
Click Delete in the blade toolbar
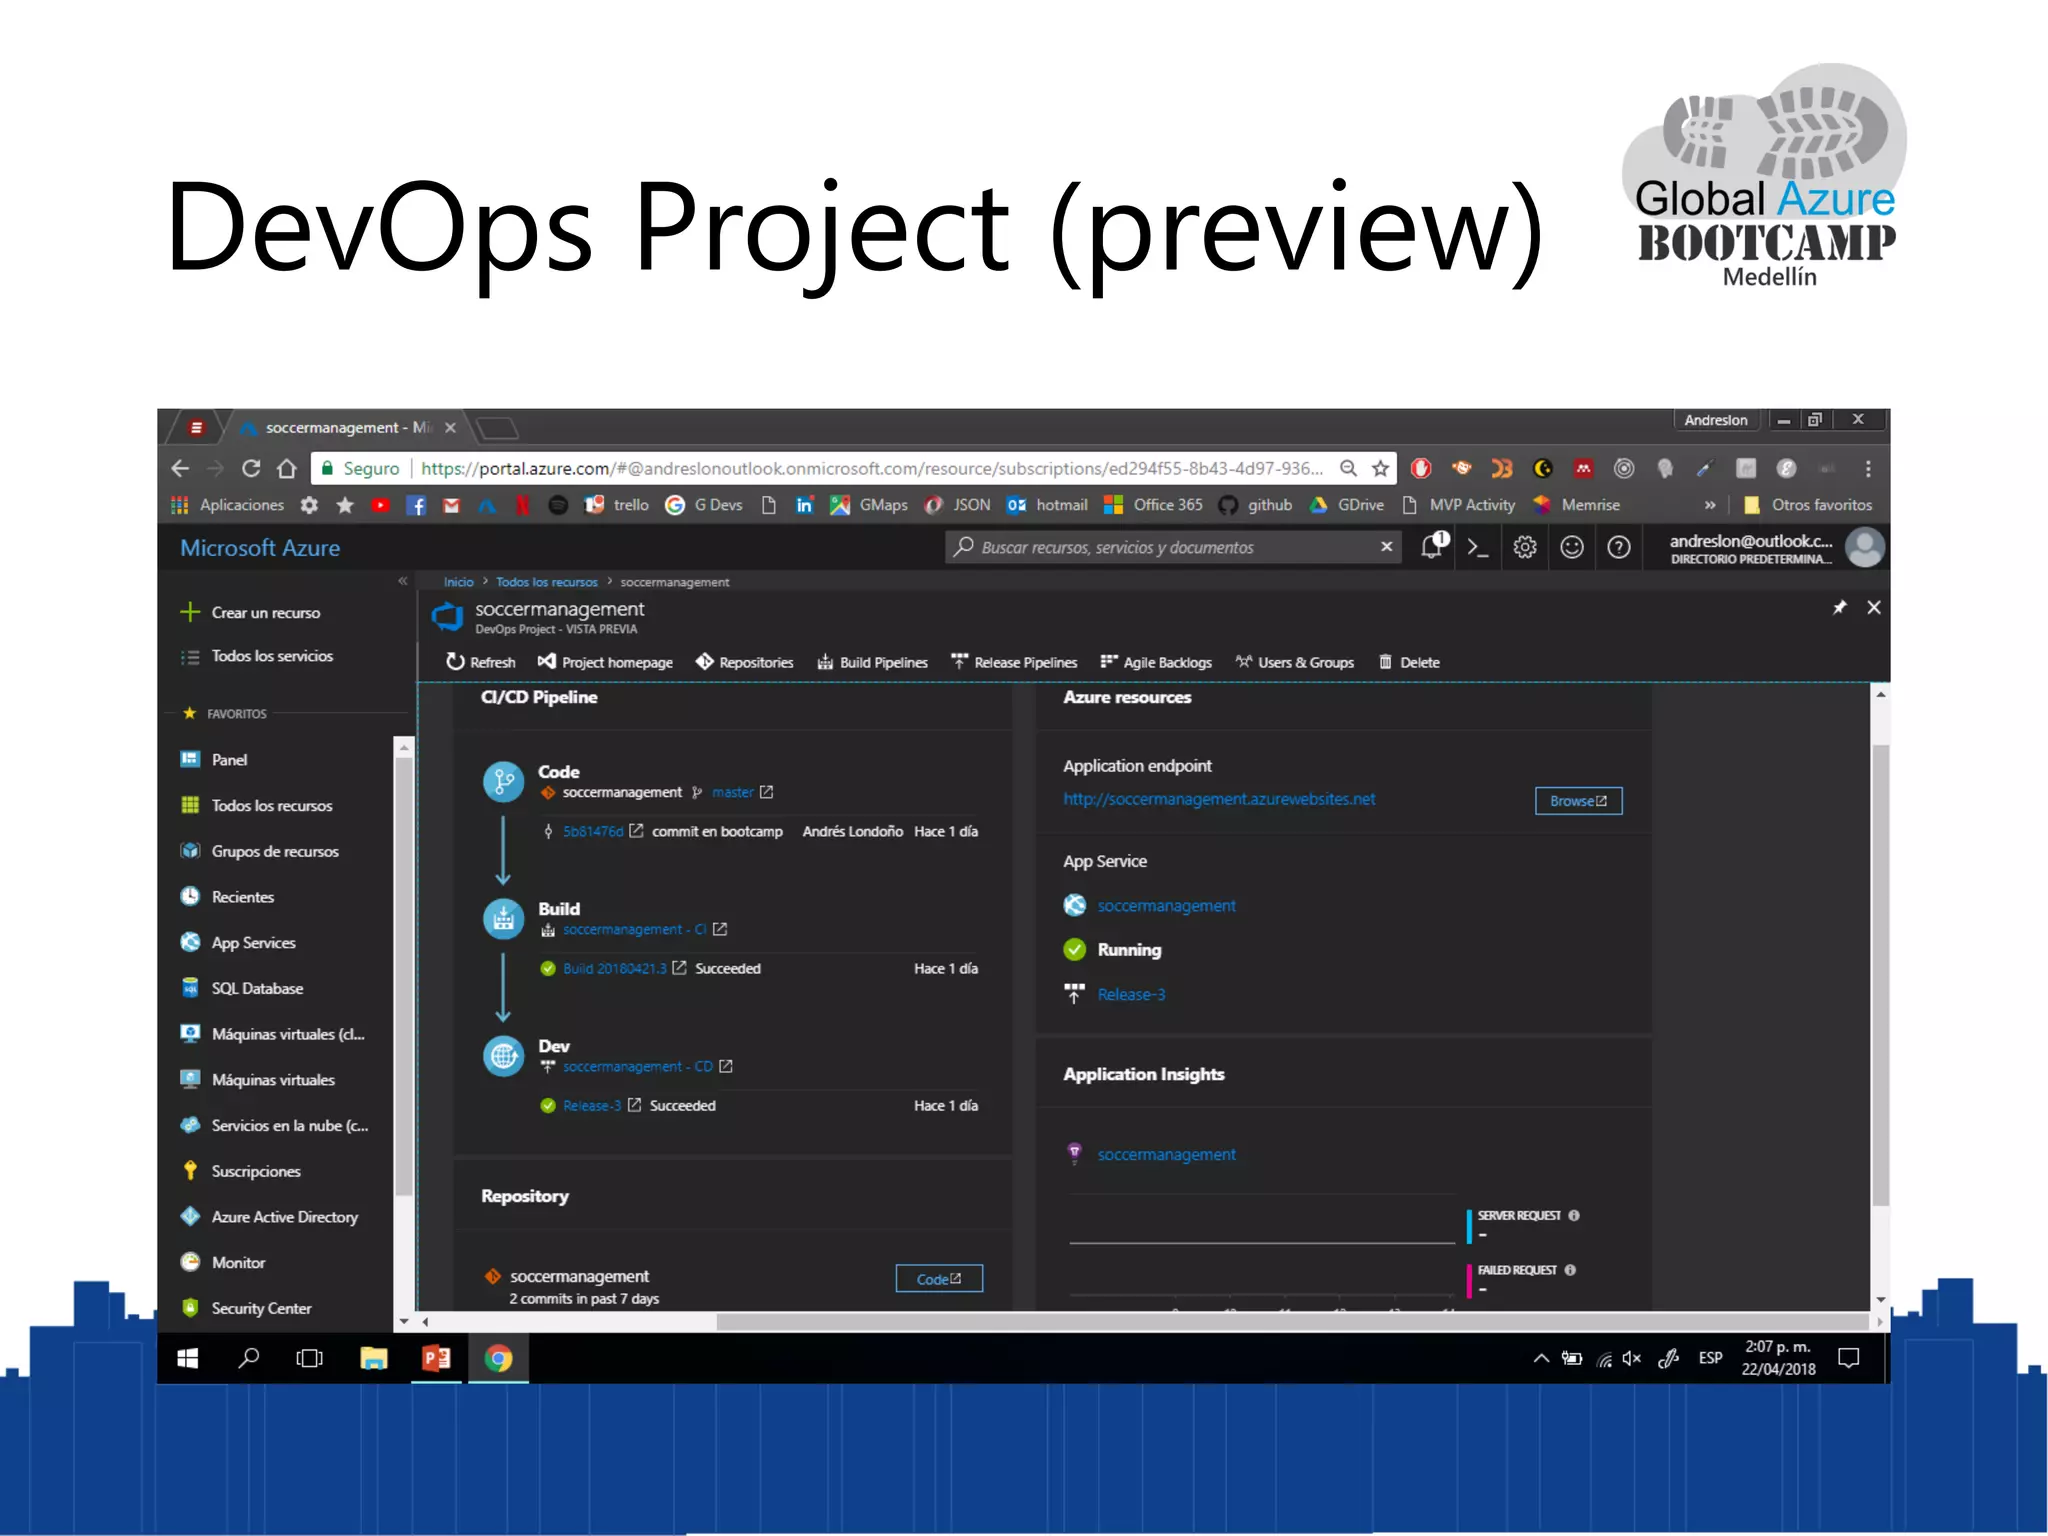pos(1409,662)
